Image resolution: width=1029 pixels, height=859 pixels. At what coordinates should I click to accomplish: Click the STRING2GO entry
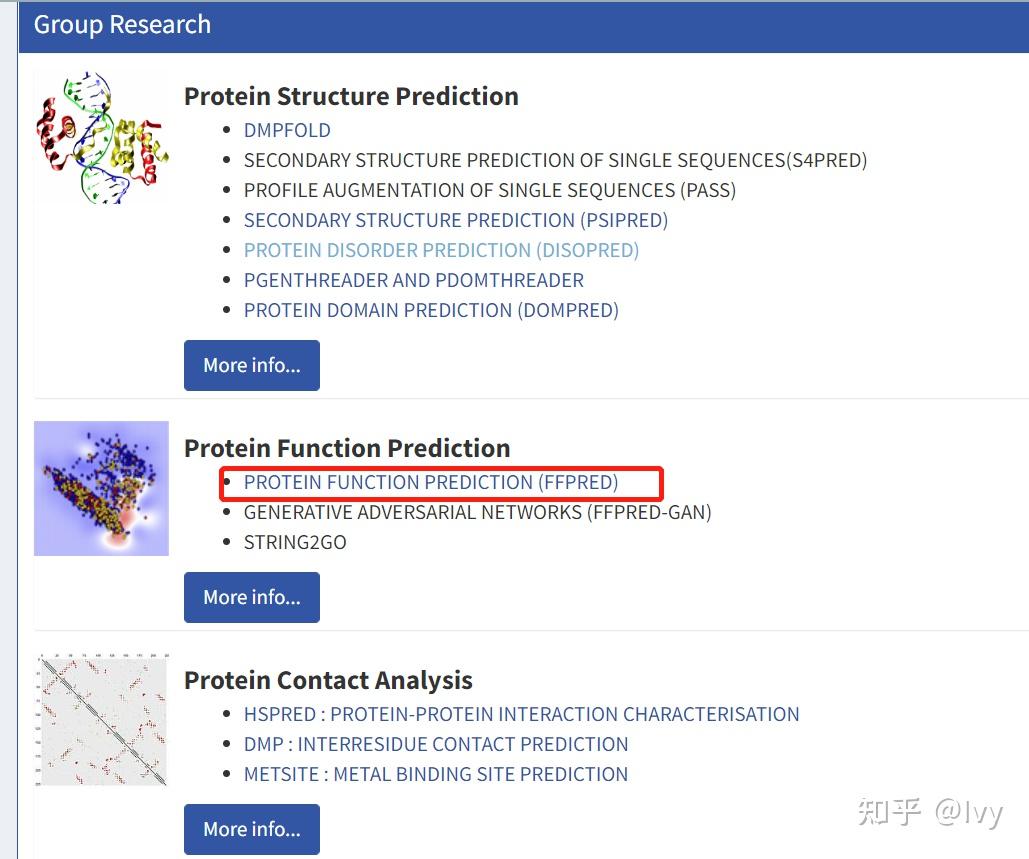(295, 542)
